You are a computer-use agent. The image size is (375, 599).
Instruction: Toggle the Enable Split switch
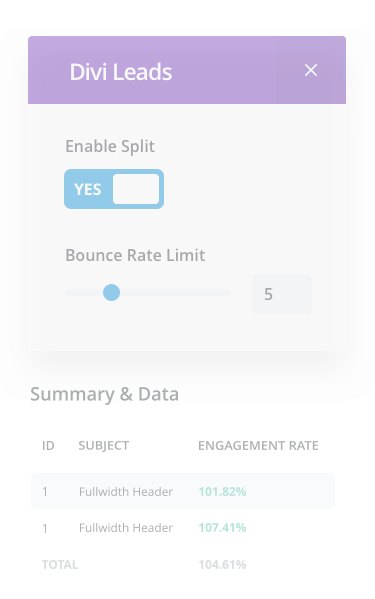114,189
